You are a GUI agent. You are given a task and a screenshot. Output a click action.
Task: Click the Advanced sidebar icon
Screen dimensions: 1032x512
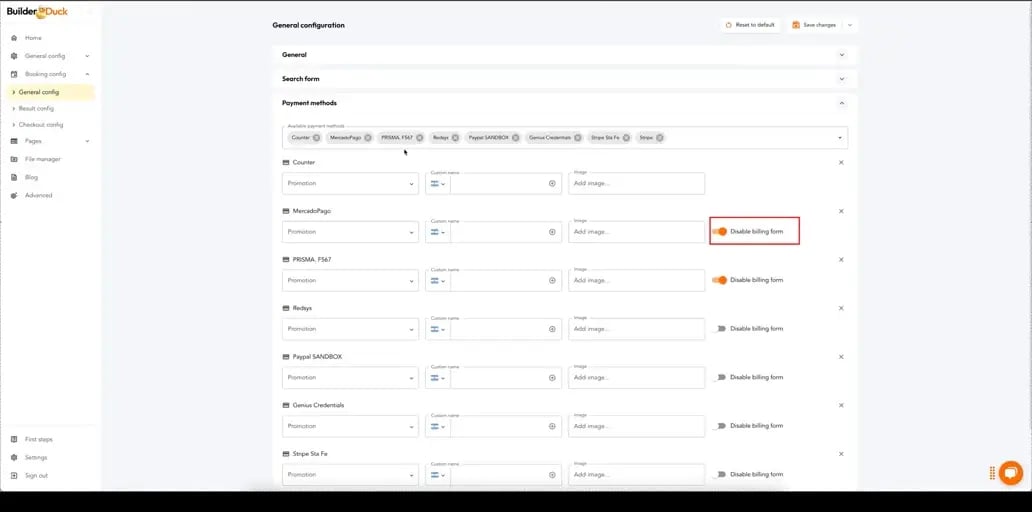[14, 195]
